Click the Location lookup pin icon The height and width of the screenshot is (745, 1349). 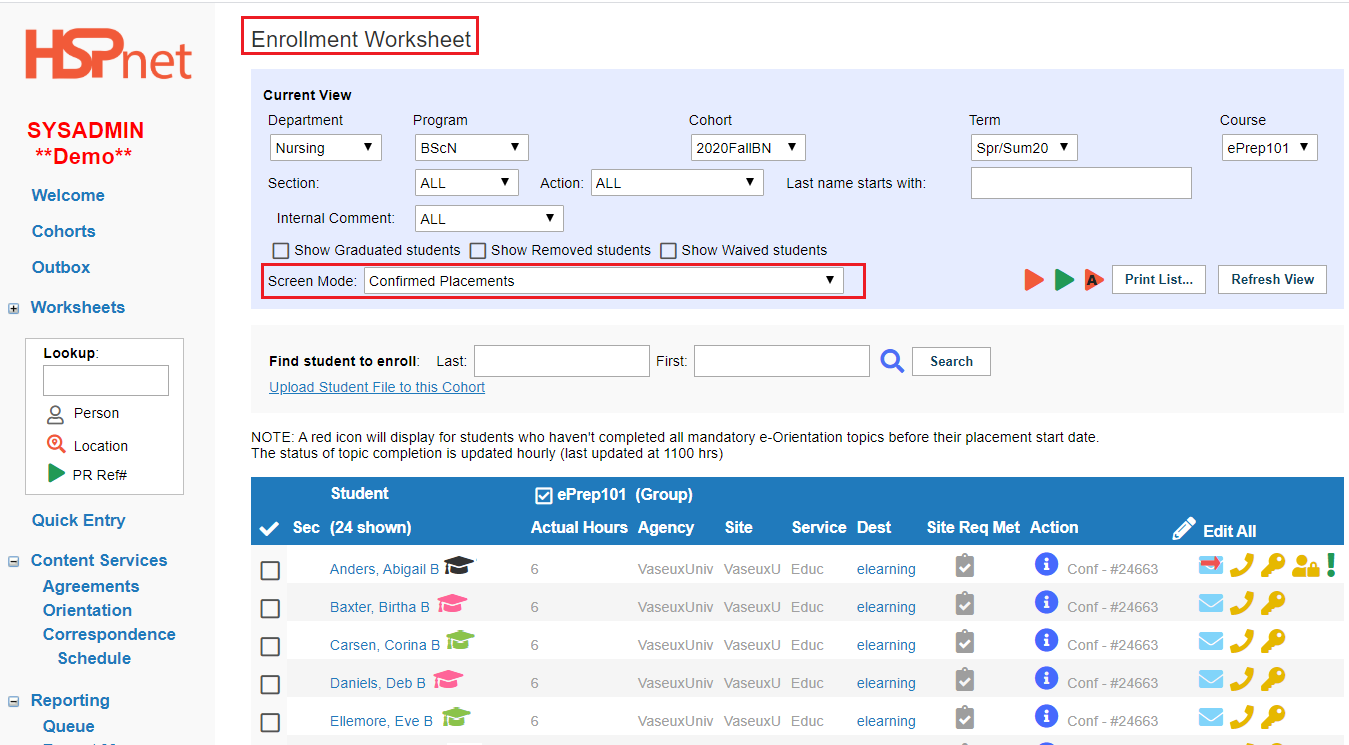[56, 445]
